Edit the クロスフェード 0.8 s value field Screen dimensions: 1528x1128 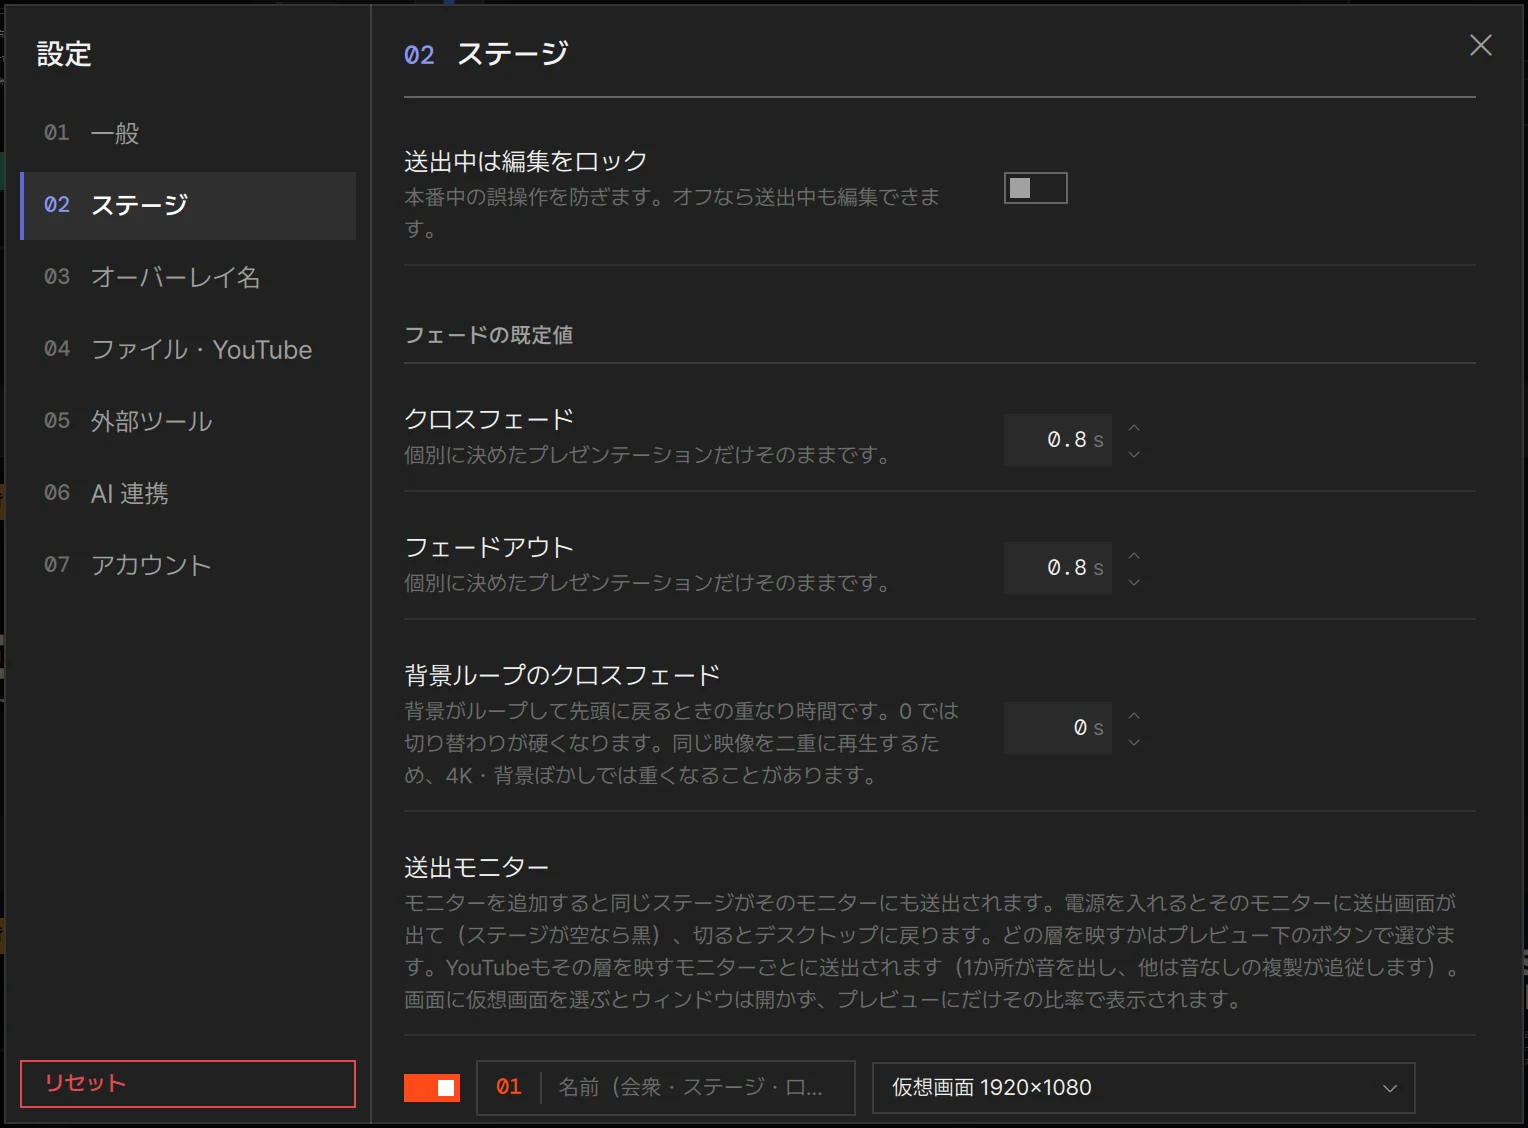[1058, 440]
